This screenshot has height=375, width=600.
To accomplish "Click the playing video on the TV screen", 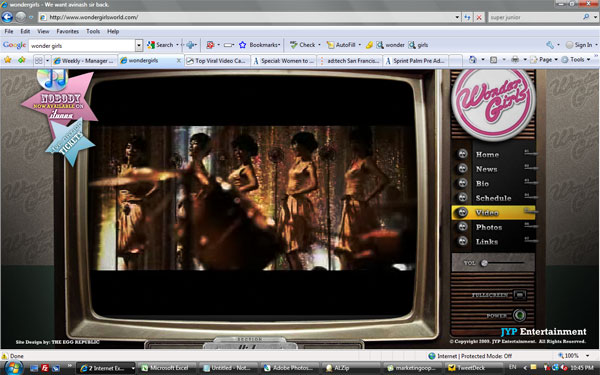I will click(252, 198).
